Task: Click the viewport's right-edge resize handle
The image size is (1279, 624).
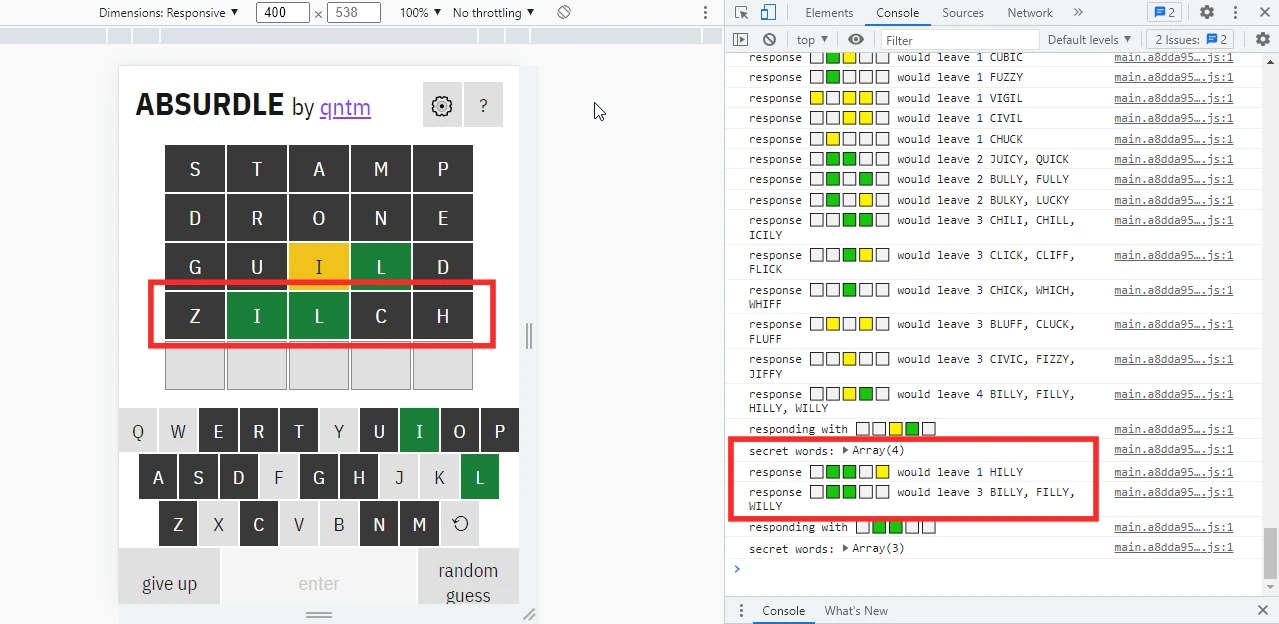Action: click(x=529, y=336)
